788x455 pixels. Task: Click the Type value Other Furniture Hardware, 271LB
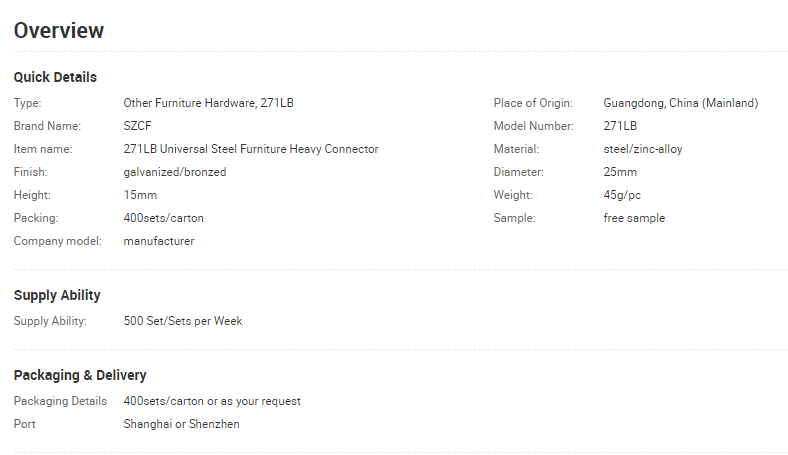tap(209, 103)
